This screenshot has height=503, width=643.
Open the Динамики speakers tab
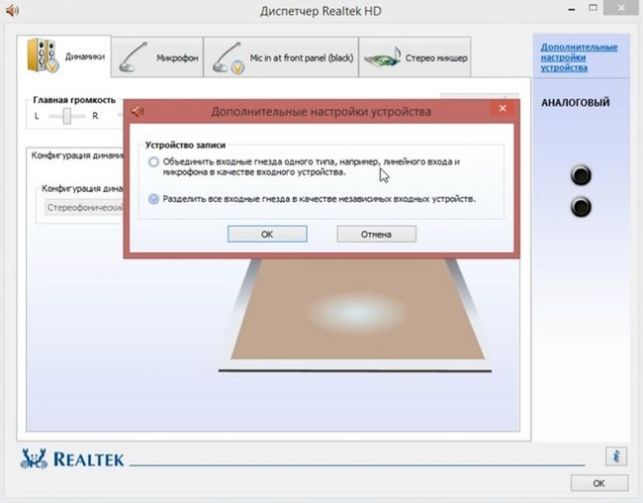coord(64,57)
